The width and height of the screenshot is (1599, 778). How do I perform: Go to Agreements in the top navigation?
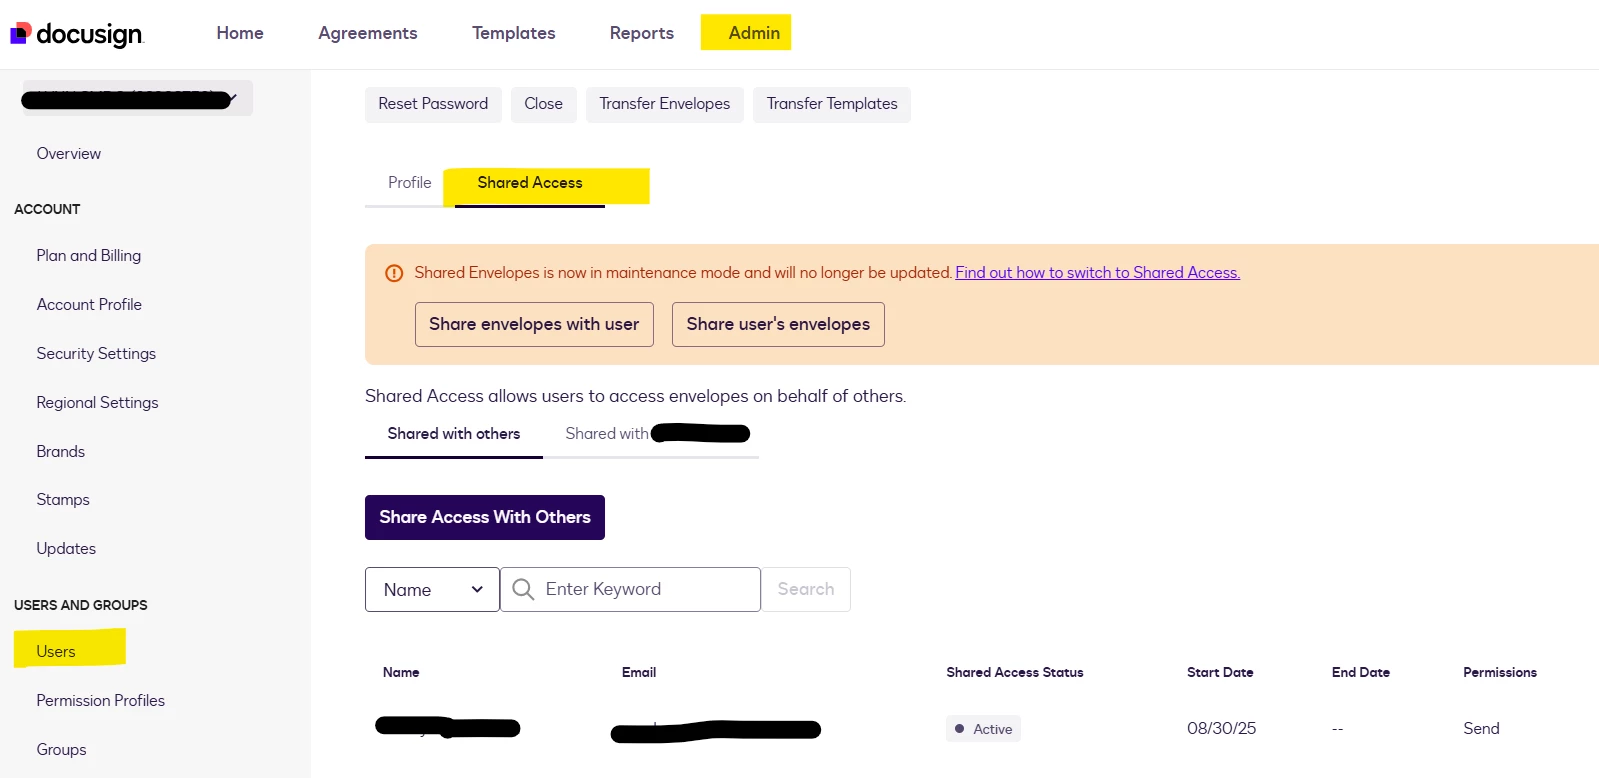point(368,33)
